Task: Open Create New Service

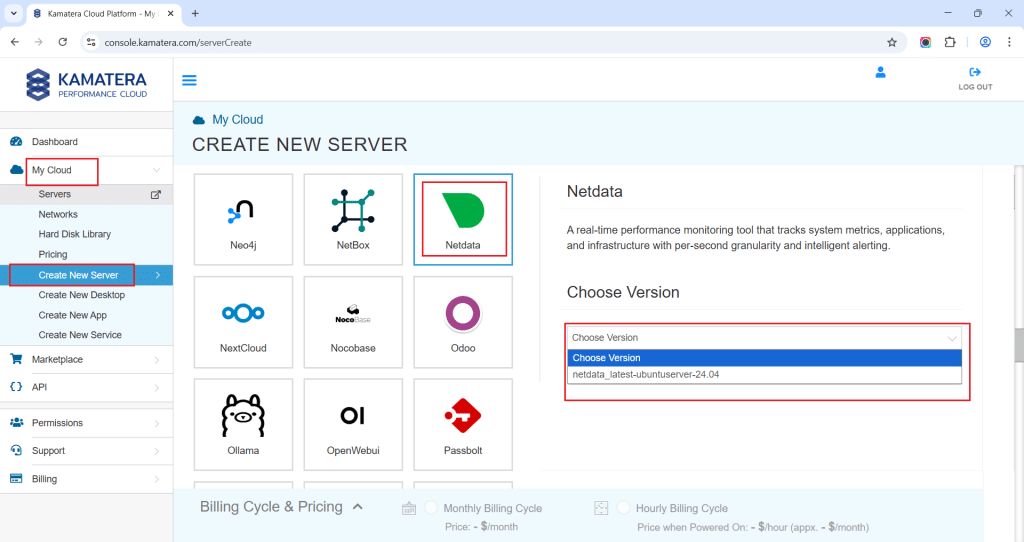Action: coord(80,335)
